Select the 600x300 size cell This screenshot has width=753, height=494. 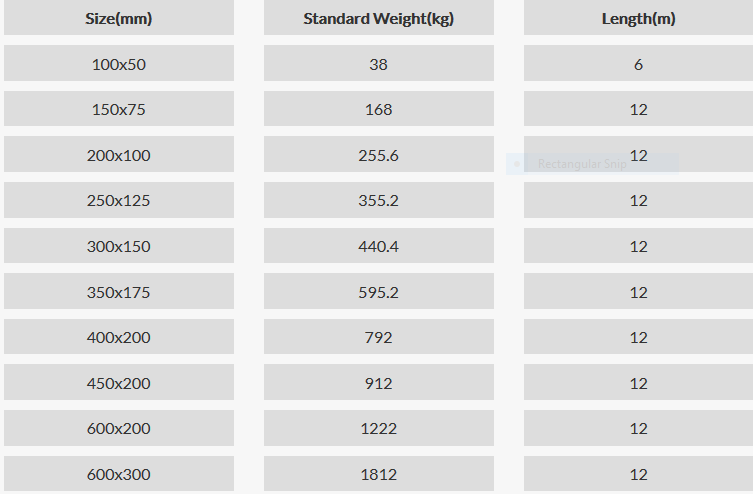point(119,473)
